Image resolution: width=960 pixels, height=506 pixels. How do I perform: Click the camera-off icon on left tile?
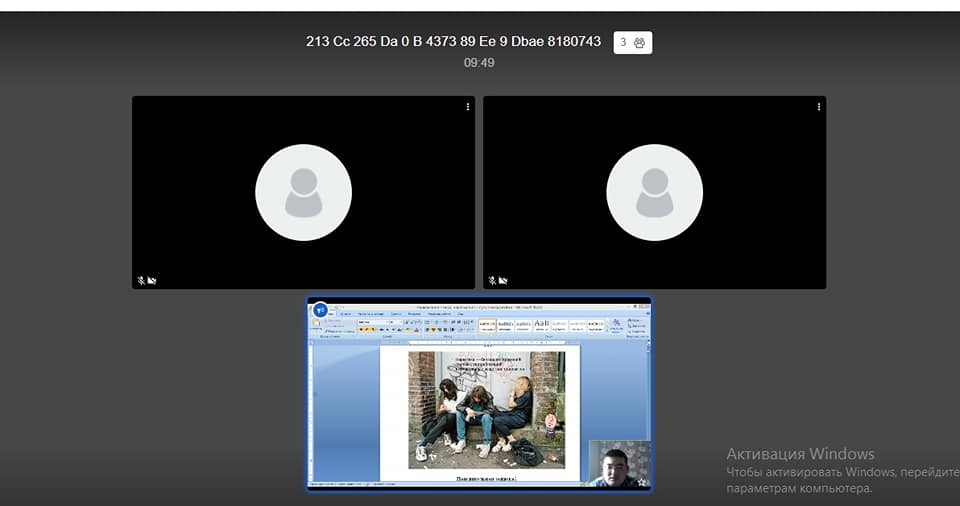(152, 281)
